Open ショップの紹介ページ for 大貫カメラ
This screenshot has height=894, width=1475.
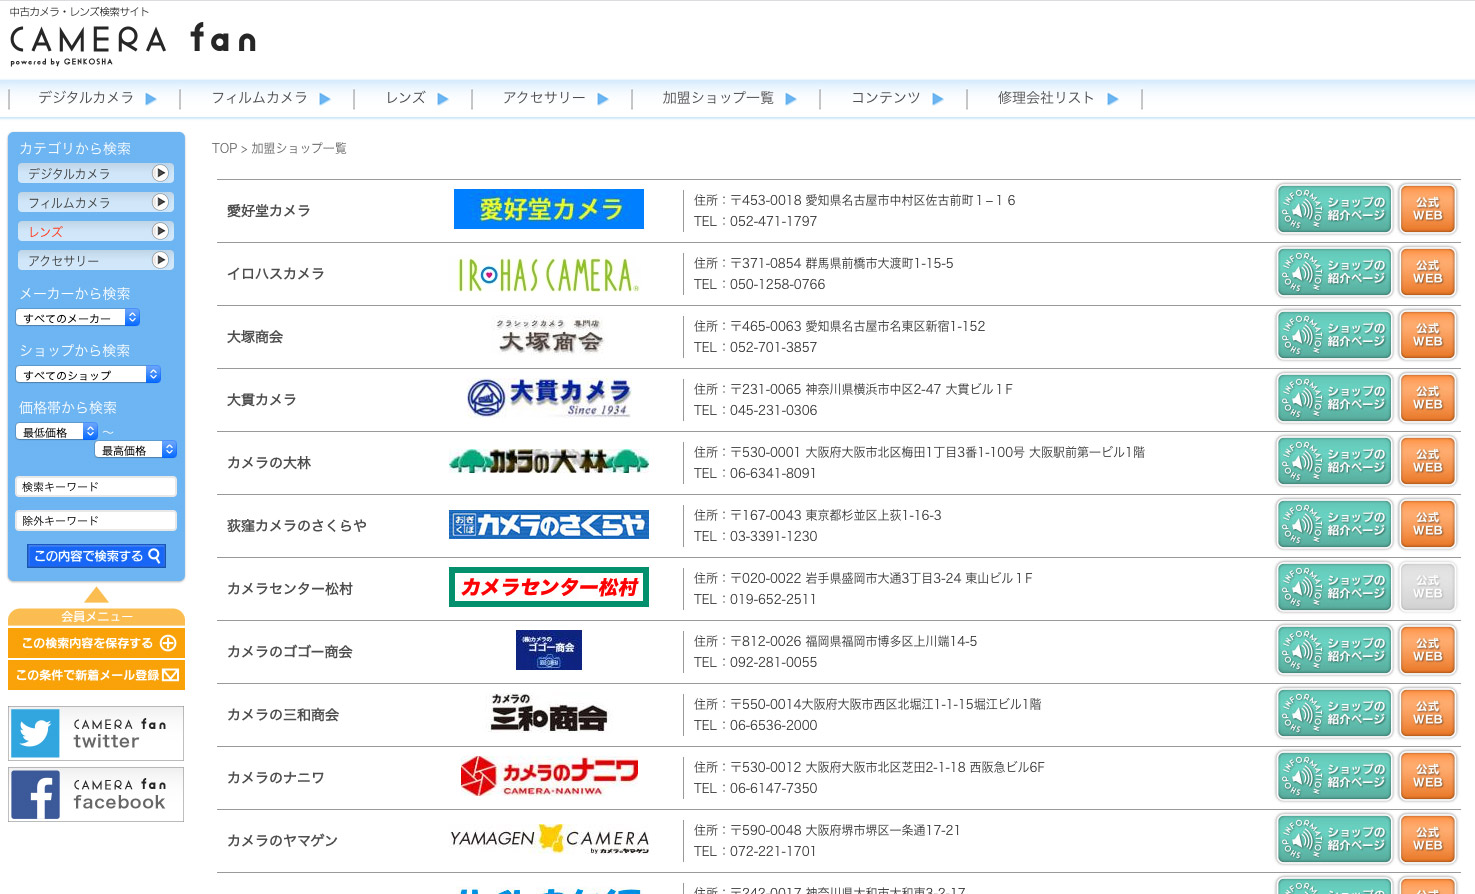pyautogui.click(x=1335, y=398)
